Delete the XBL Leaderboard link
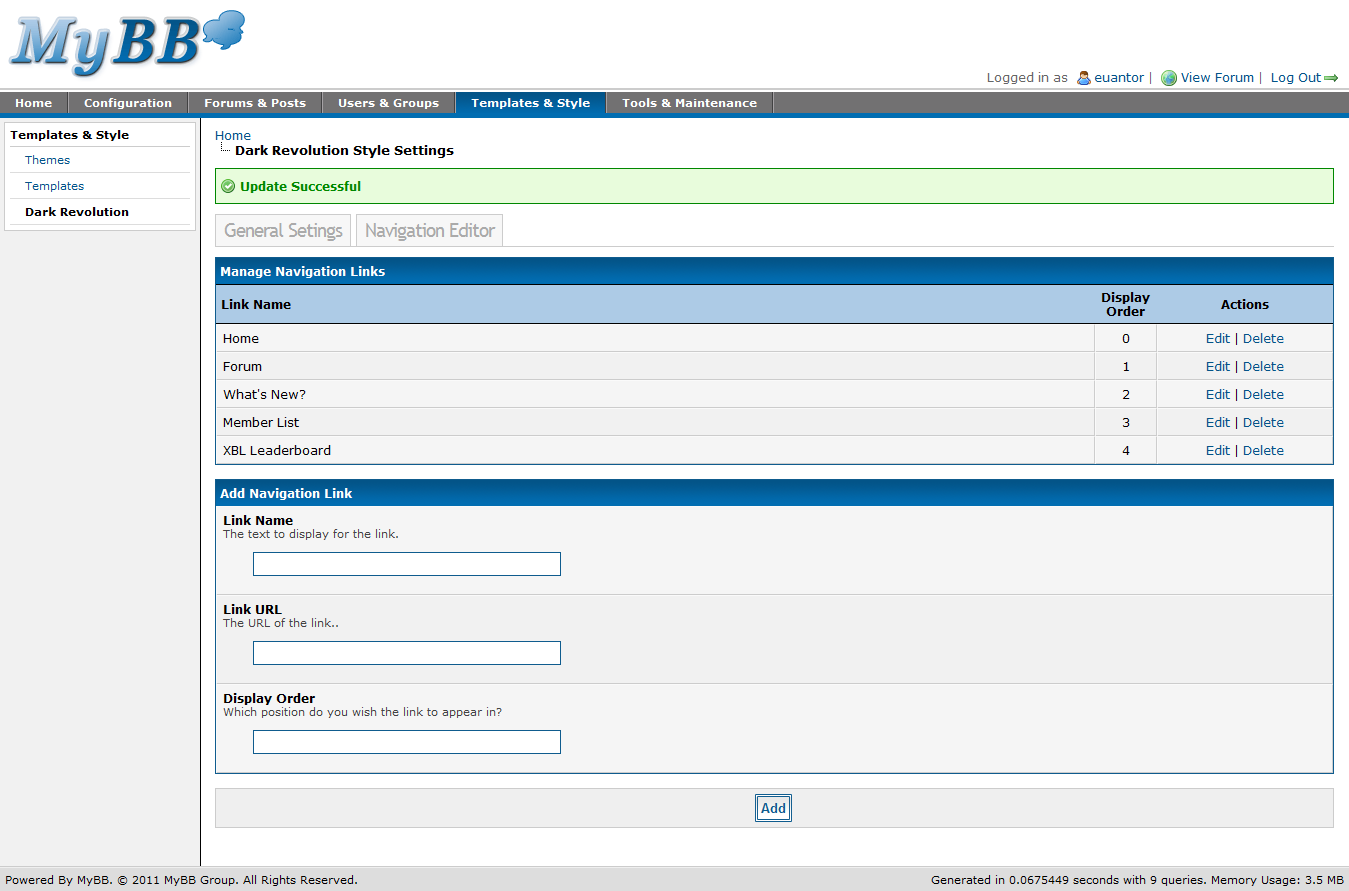Screen dimensions: 1349x891 (1263, 451)
